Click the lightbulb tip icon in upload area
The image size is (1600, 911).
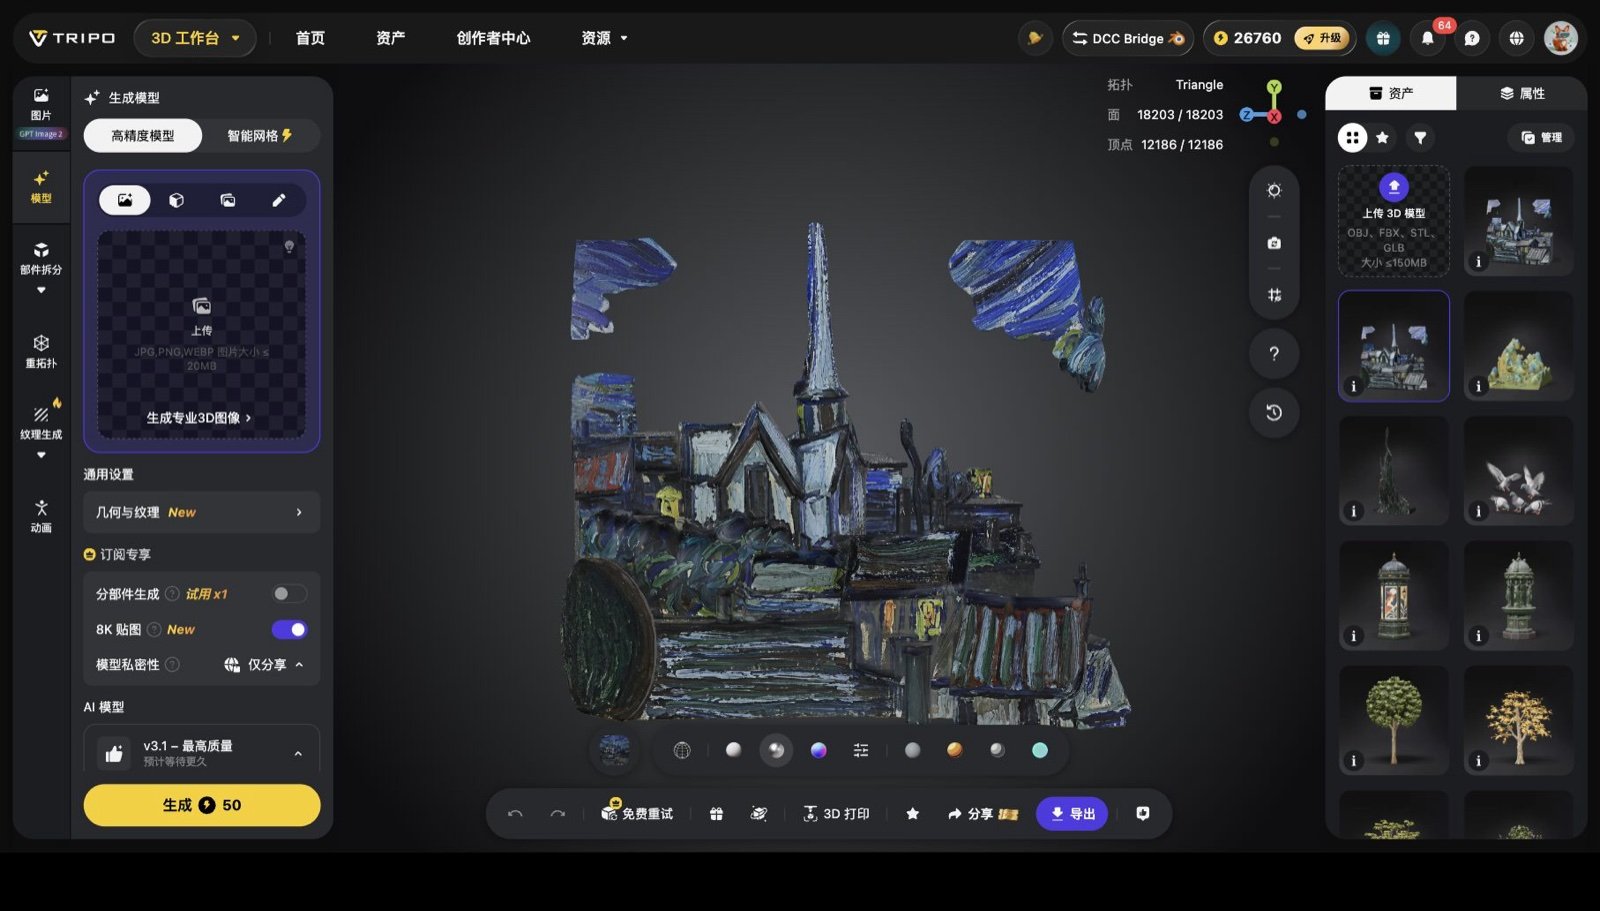pyautogui.click(x=289, y=246)
